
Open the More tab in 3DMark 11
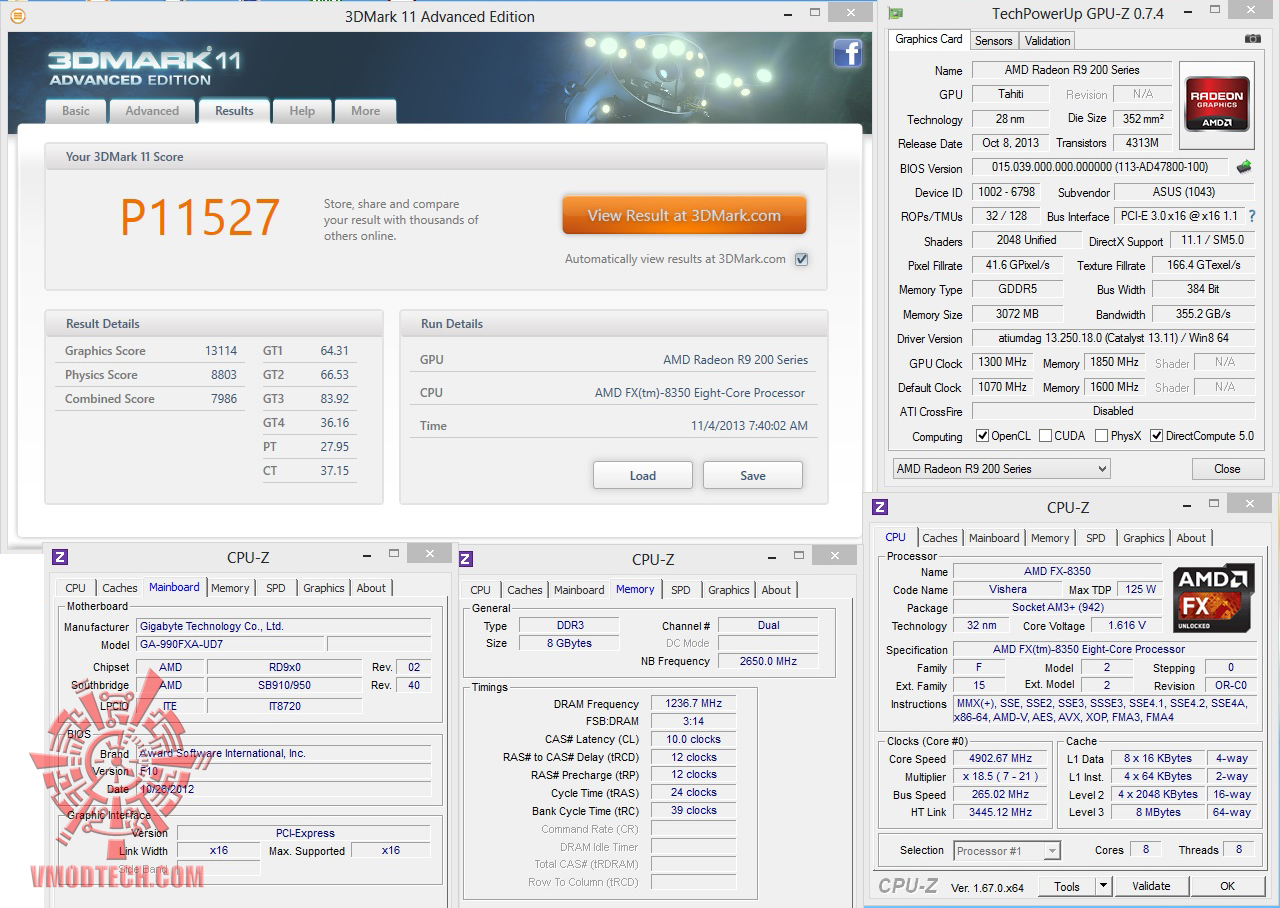365,111
